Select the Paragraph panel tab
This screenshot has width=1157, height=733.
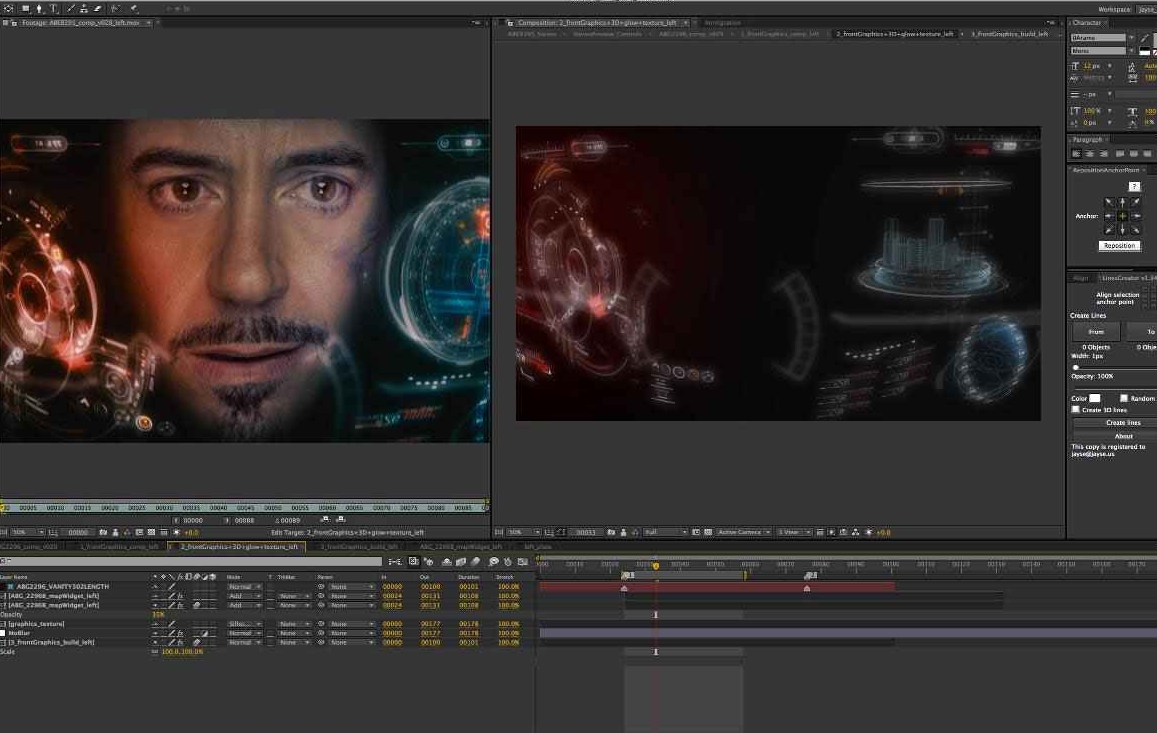(x=1087, y=140)
